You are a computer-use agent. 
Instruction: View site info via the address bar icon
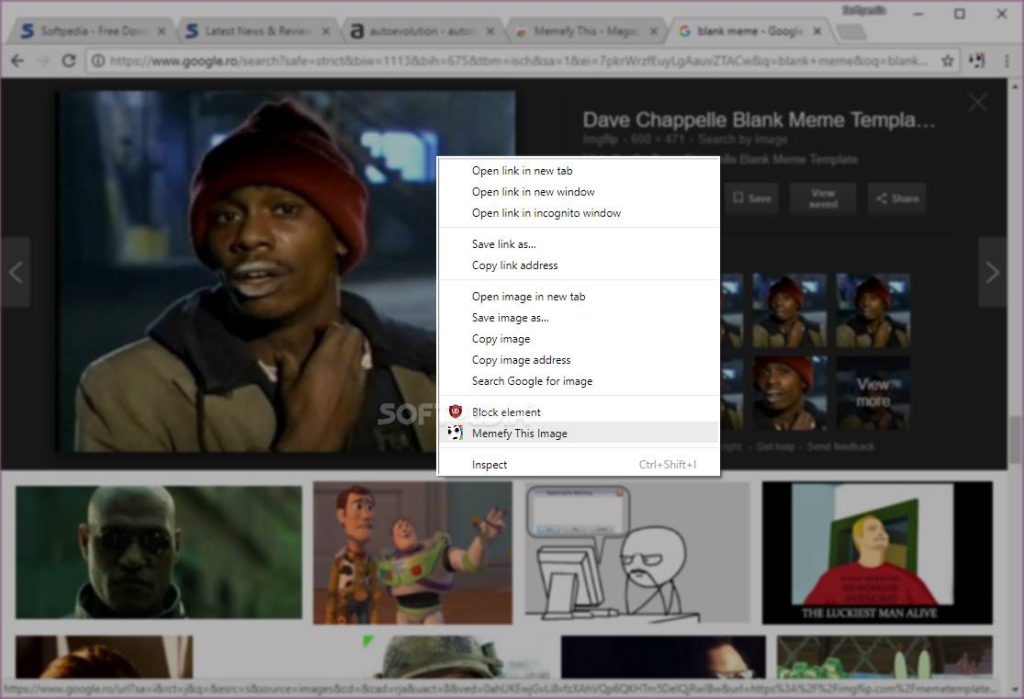point(98,61)
